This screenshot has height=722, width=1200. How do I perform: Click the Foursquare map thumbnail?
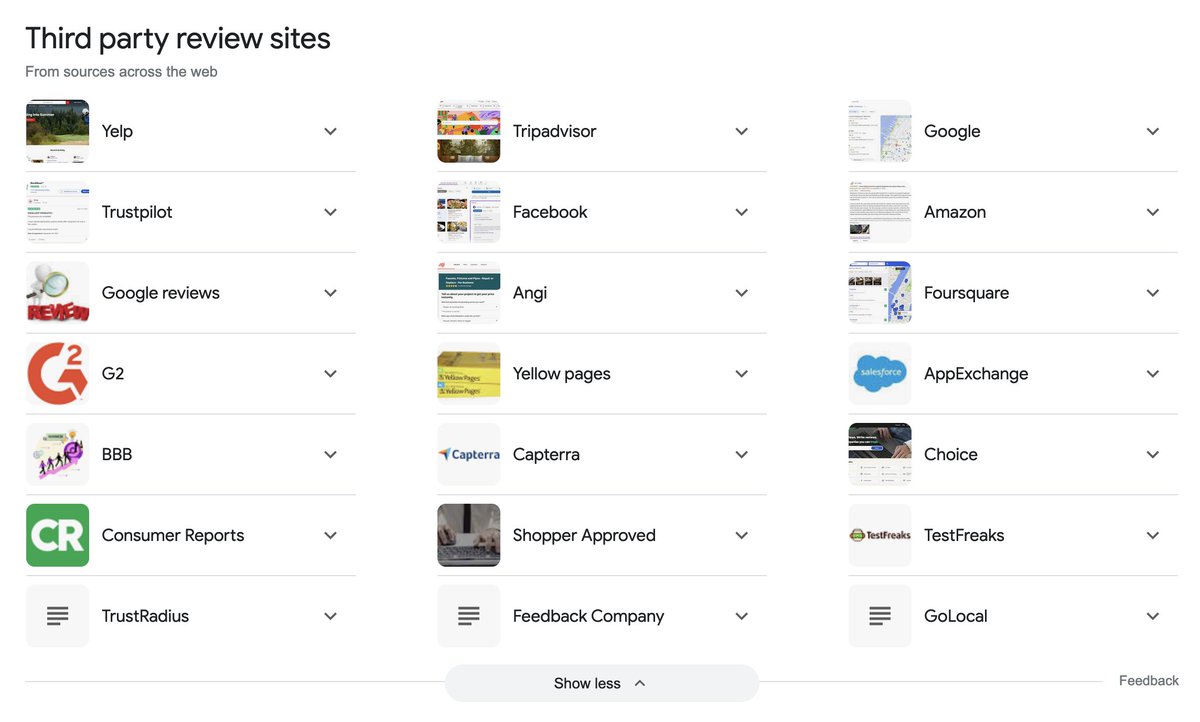point(880,293)
